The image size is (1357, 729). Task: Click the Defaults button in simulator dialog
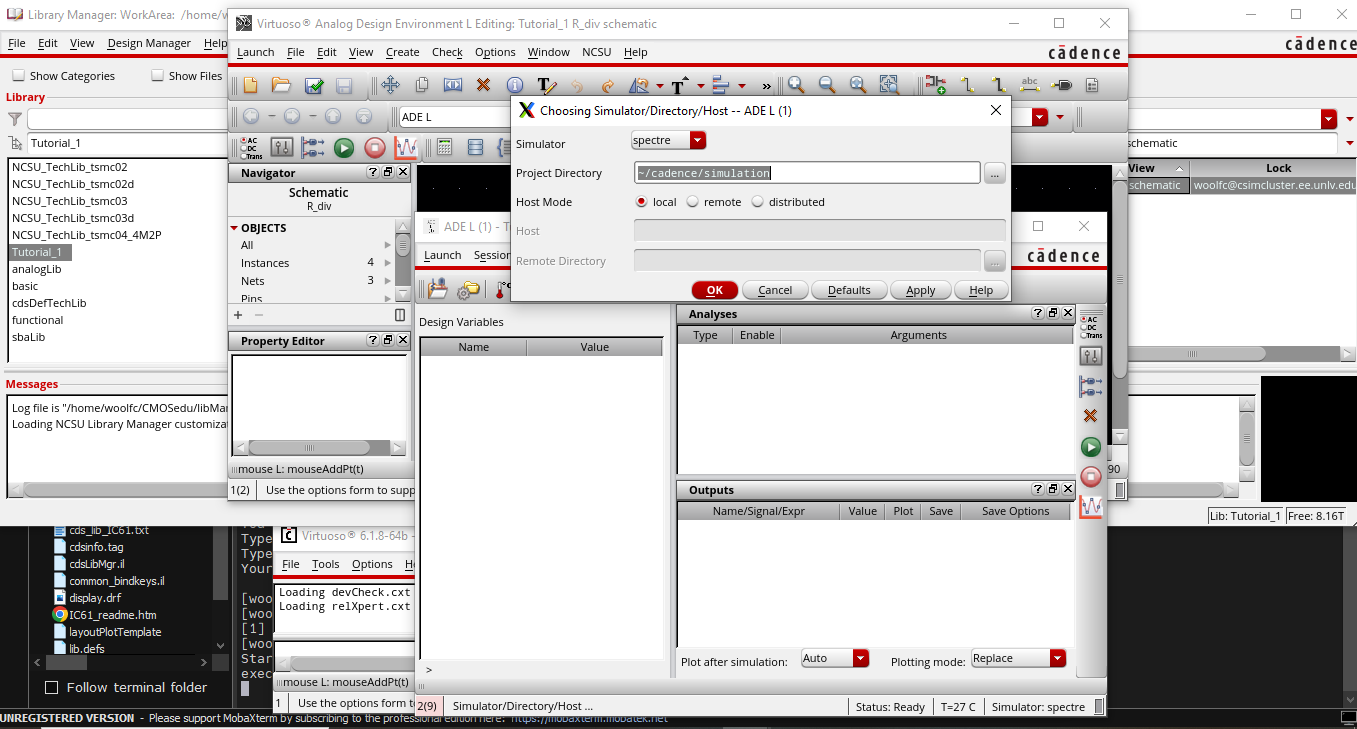[x=849, y=290]
